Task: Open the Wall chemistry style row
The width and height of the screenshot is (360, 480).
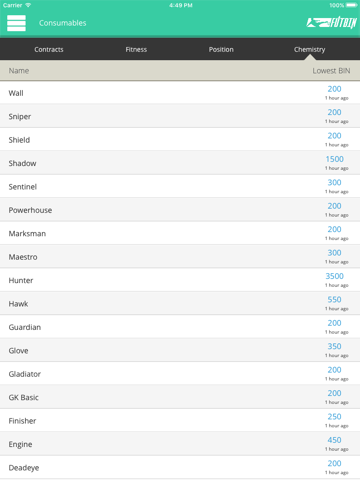Action: pyautogui.click(x=180, y=93)
